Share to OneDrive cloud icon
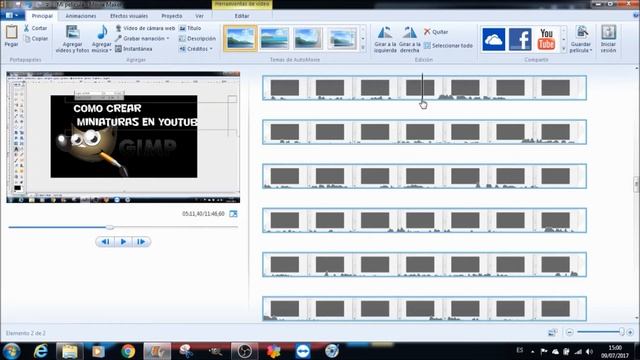This screenshot has width=640, height=360. tap(493, 39)
